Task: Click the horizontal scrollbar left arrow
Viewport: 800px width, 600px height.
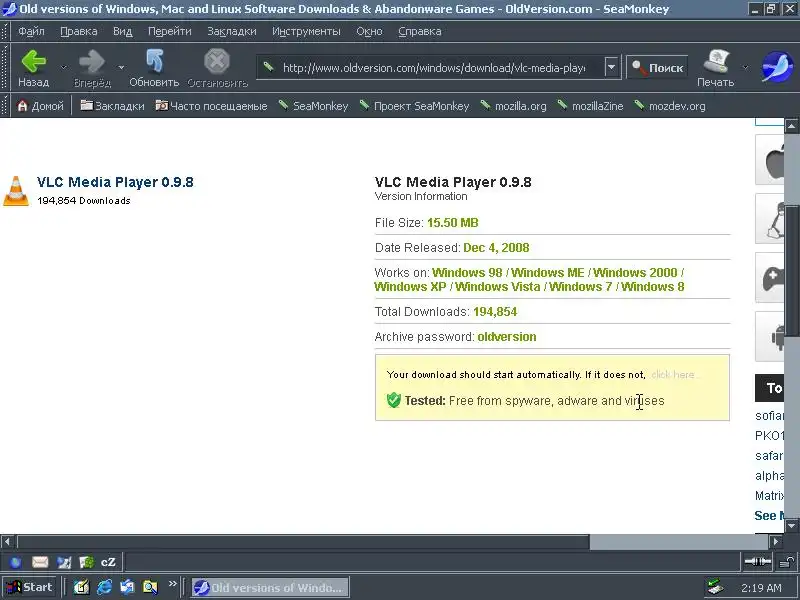Action: pos(7,541)
